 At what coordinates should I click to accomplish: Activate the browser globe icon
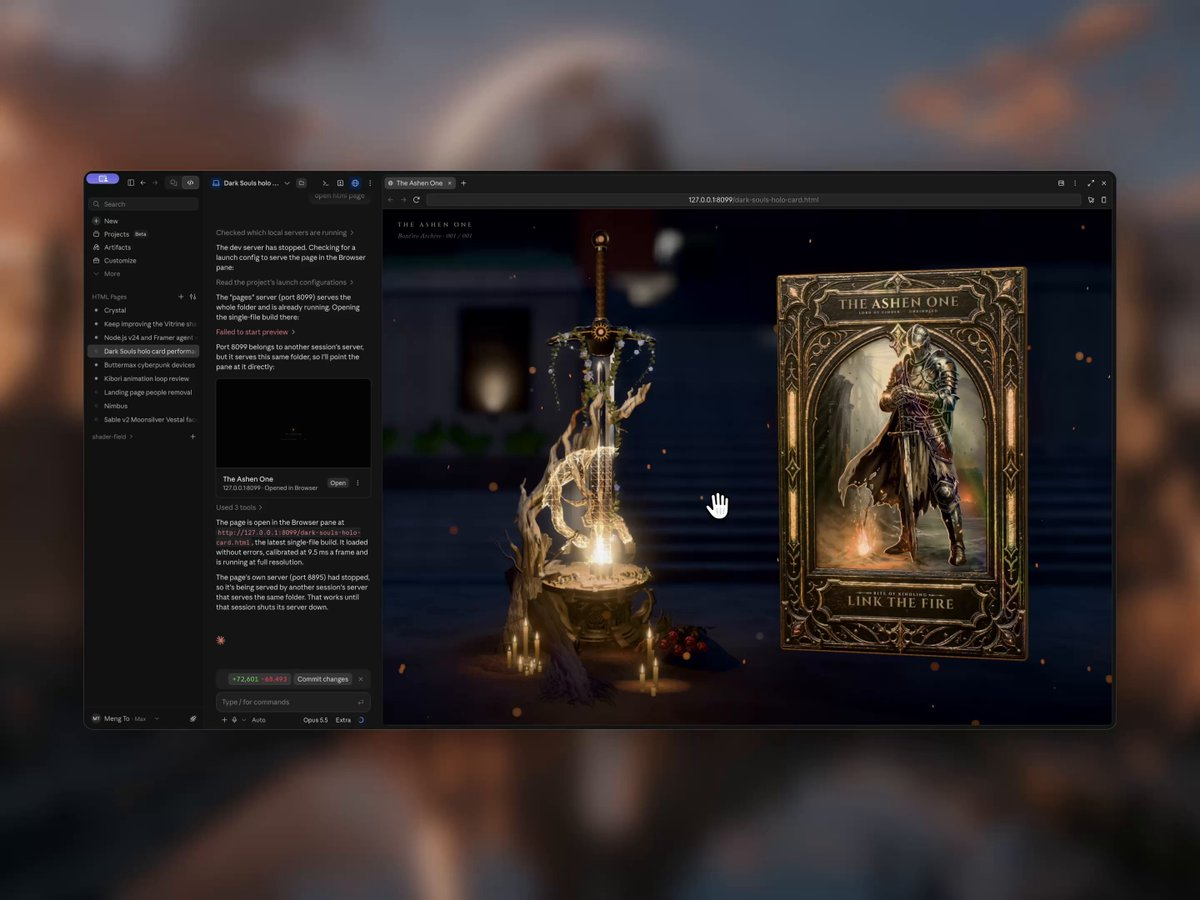click(x=355, y=183)
